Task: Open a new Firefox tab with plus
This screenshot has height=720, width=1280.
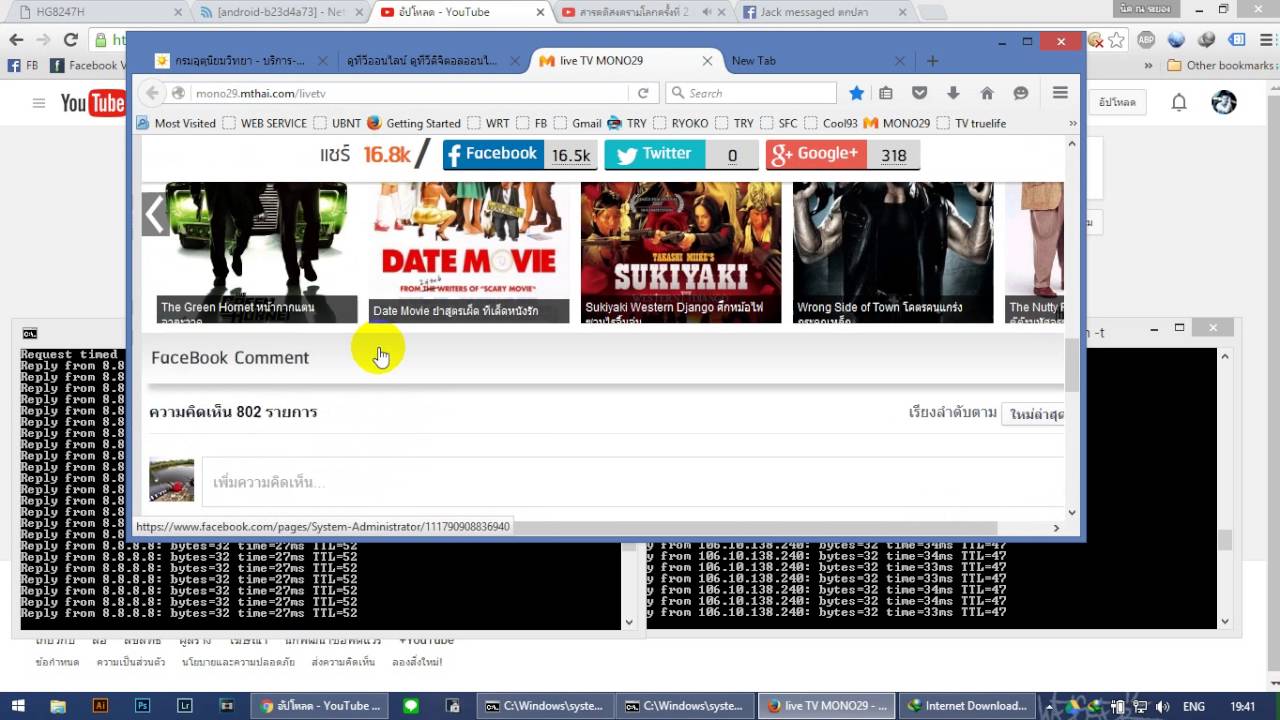Action: point(932,61)
